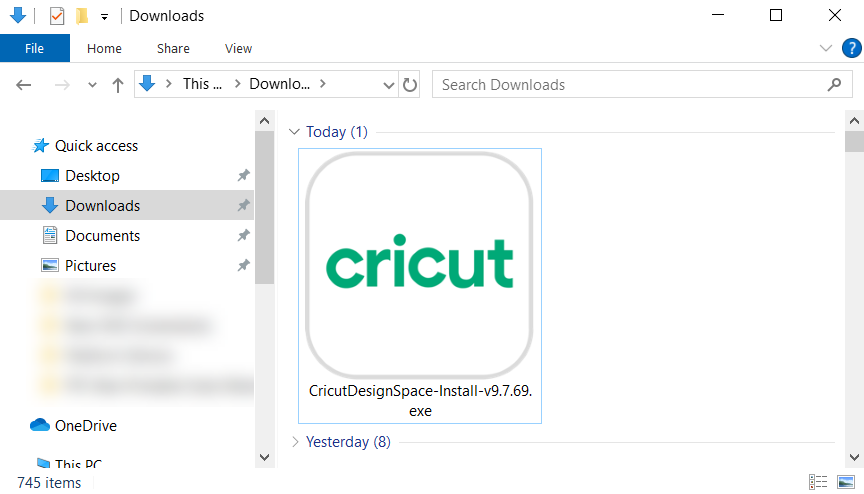
Task: Click the address bar Downloads folder icon
Action: pos(147,84)
